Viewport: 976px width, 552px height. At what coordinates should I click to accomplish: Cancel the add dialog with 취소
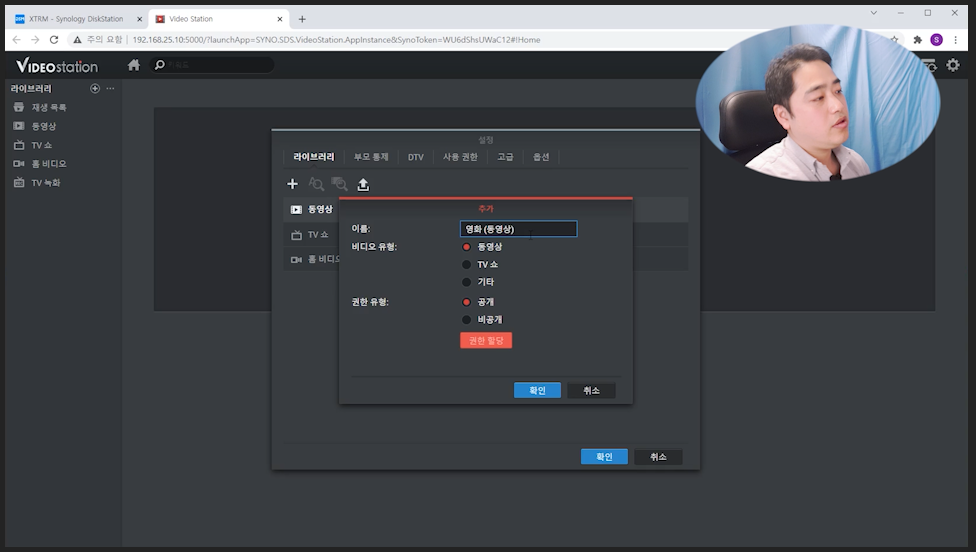tap(591, 390)
